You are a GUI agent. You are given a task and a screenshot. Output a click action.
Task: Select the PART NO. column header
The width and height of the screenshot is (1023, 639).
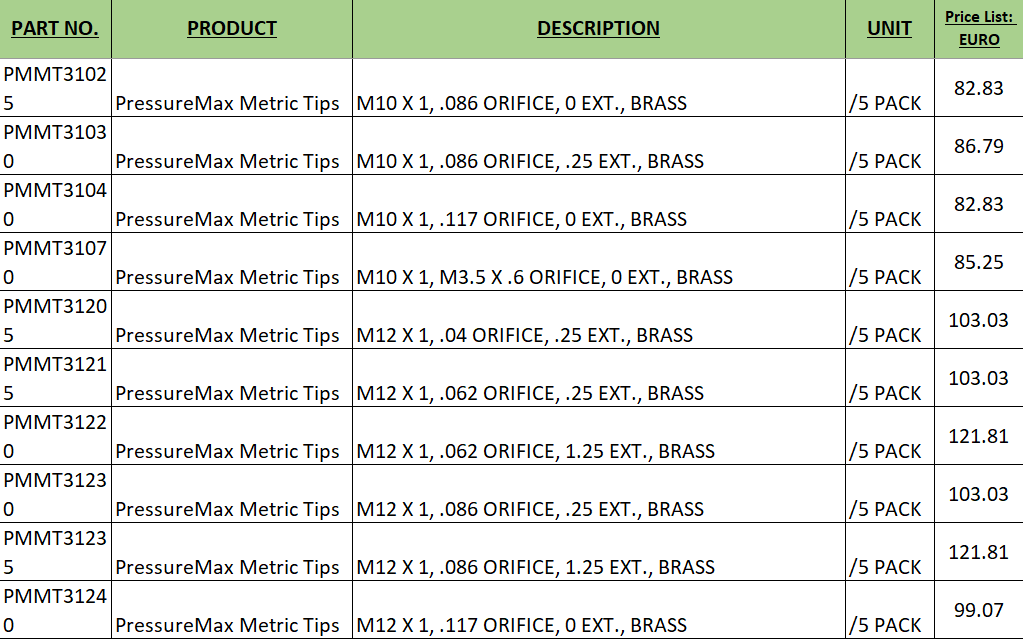tap(55, 29)
